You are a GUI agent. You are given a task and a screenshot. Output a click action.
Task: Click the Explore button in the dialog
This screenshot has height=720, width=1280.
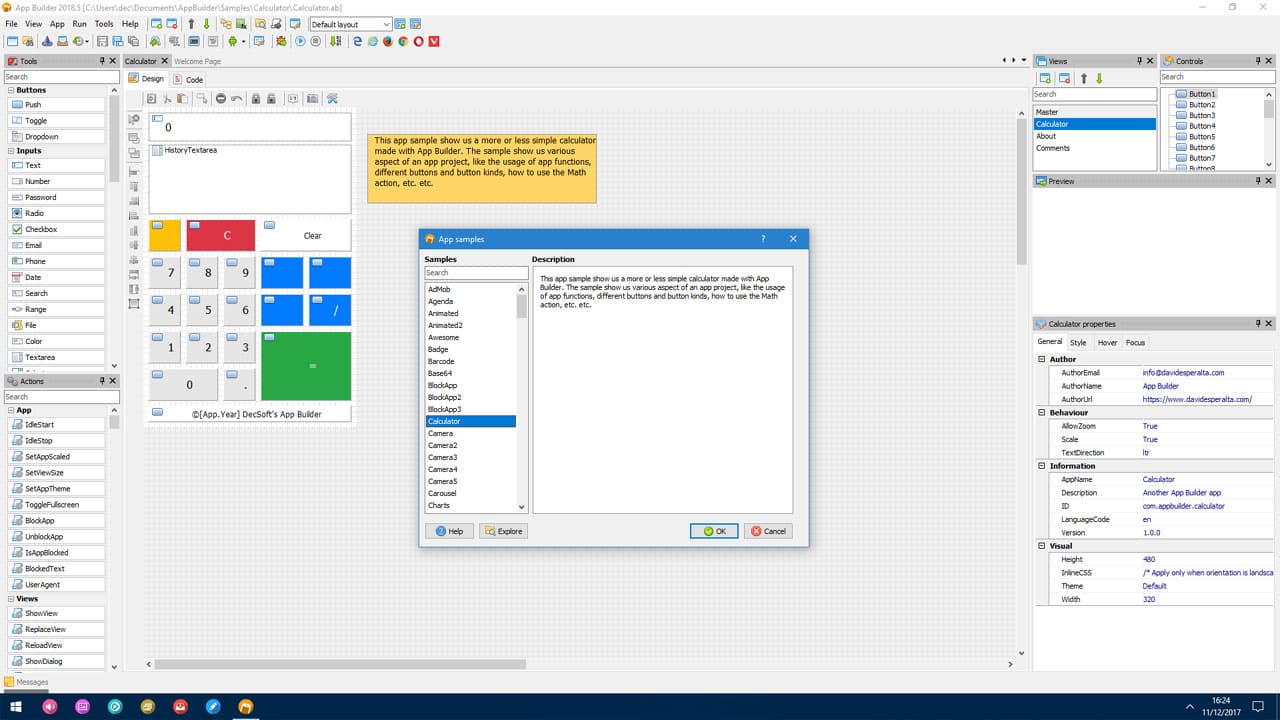point(503,531)
